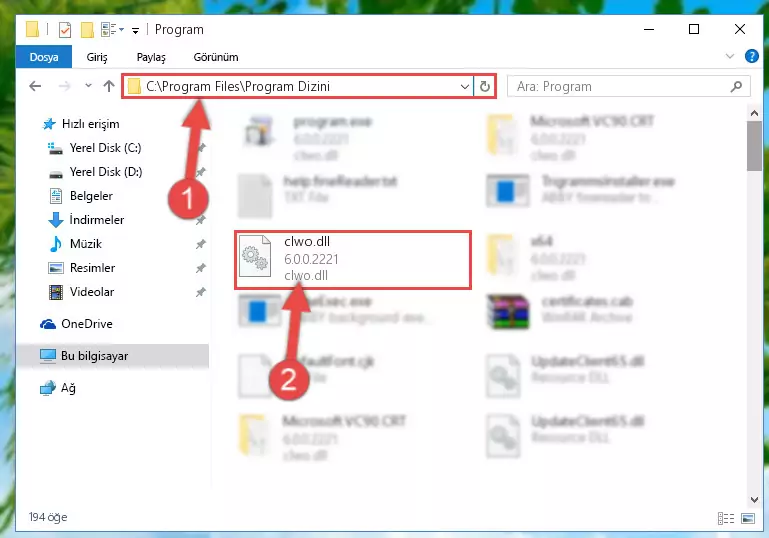Click the folder icon in title bar
769x538 pixels.
coord(32,29)
